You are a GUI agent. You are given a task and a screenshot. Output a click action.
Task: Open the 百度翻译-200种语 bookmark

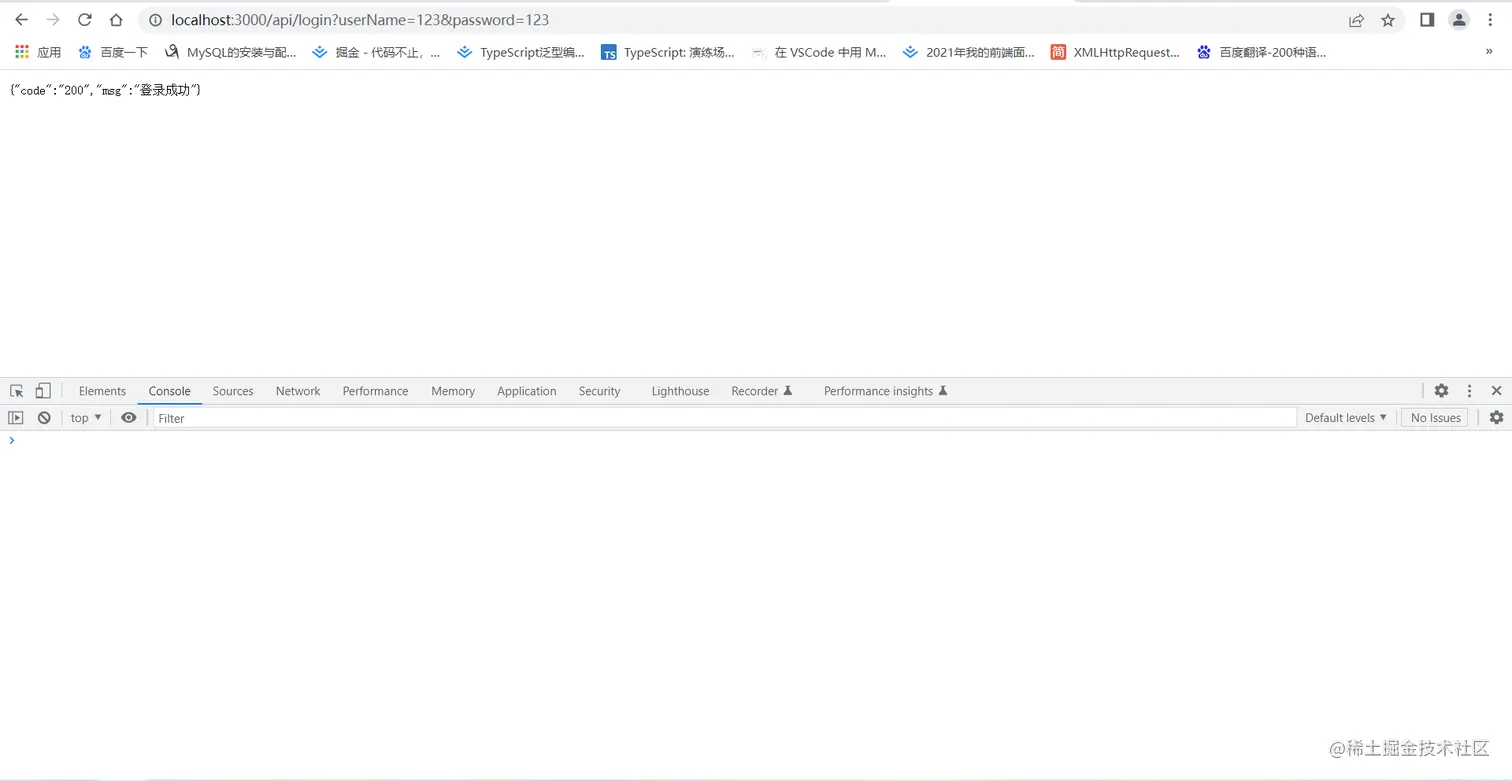[1261, 52]
